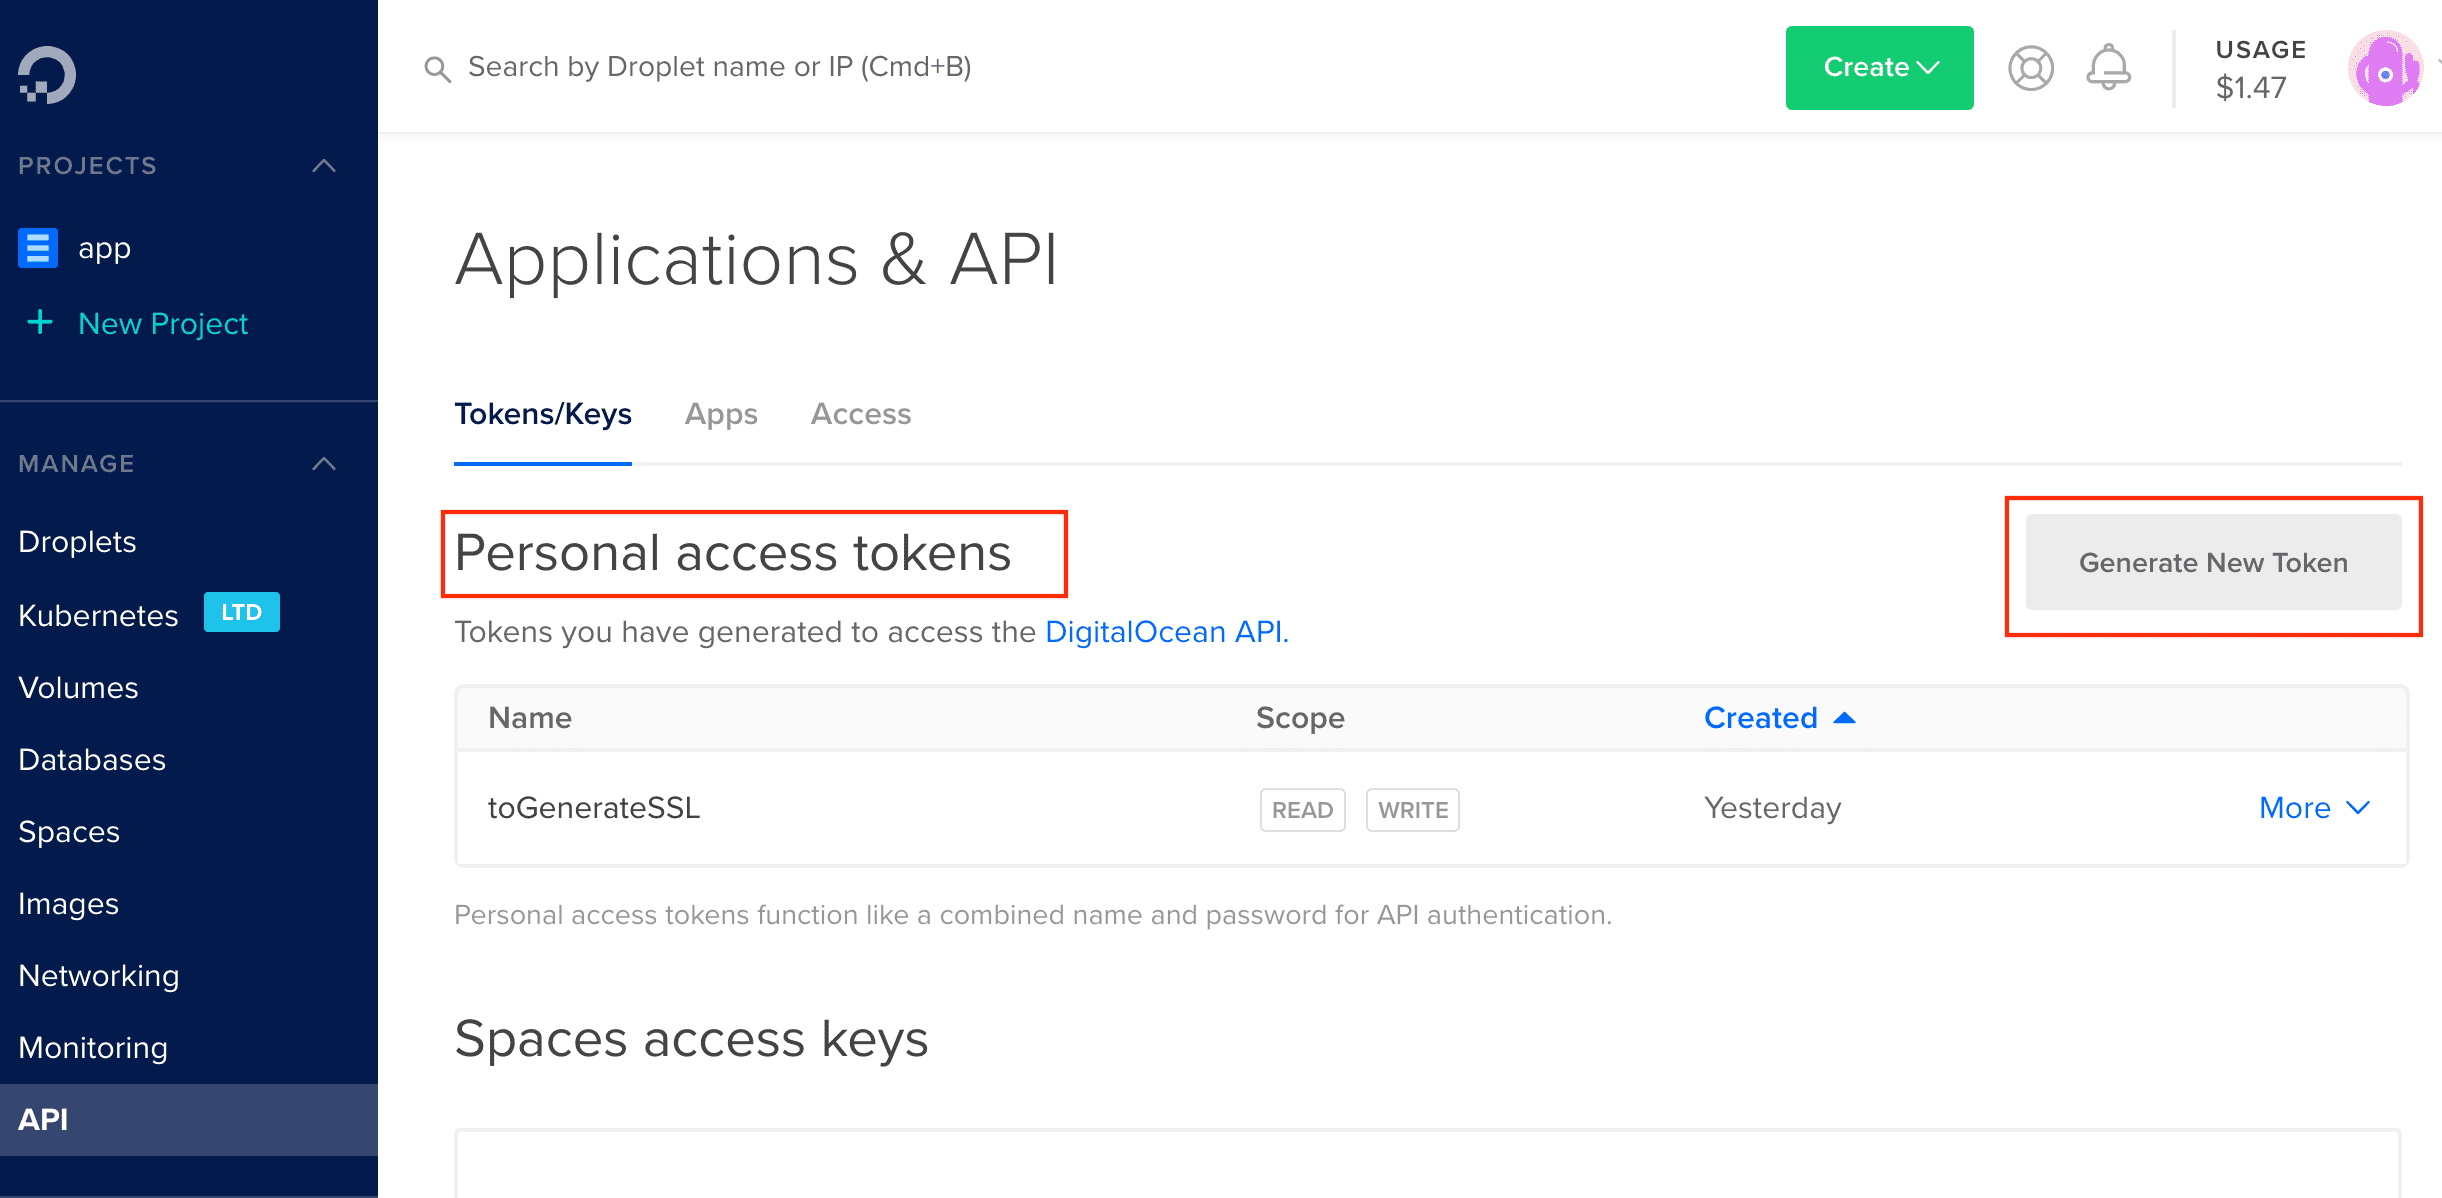
Task: Select API in the sidebar
Action: point(189,1120)
